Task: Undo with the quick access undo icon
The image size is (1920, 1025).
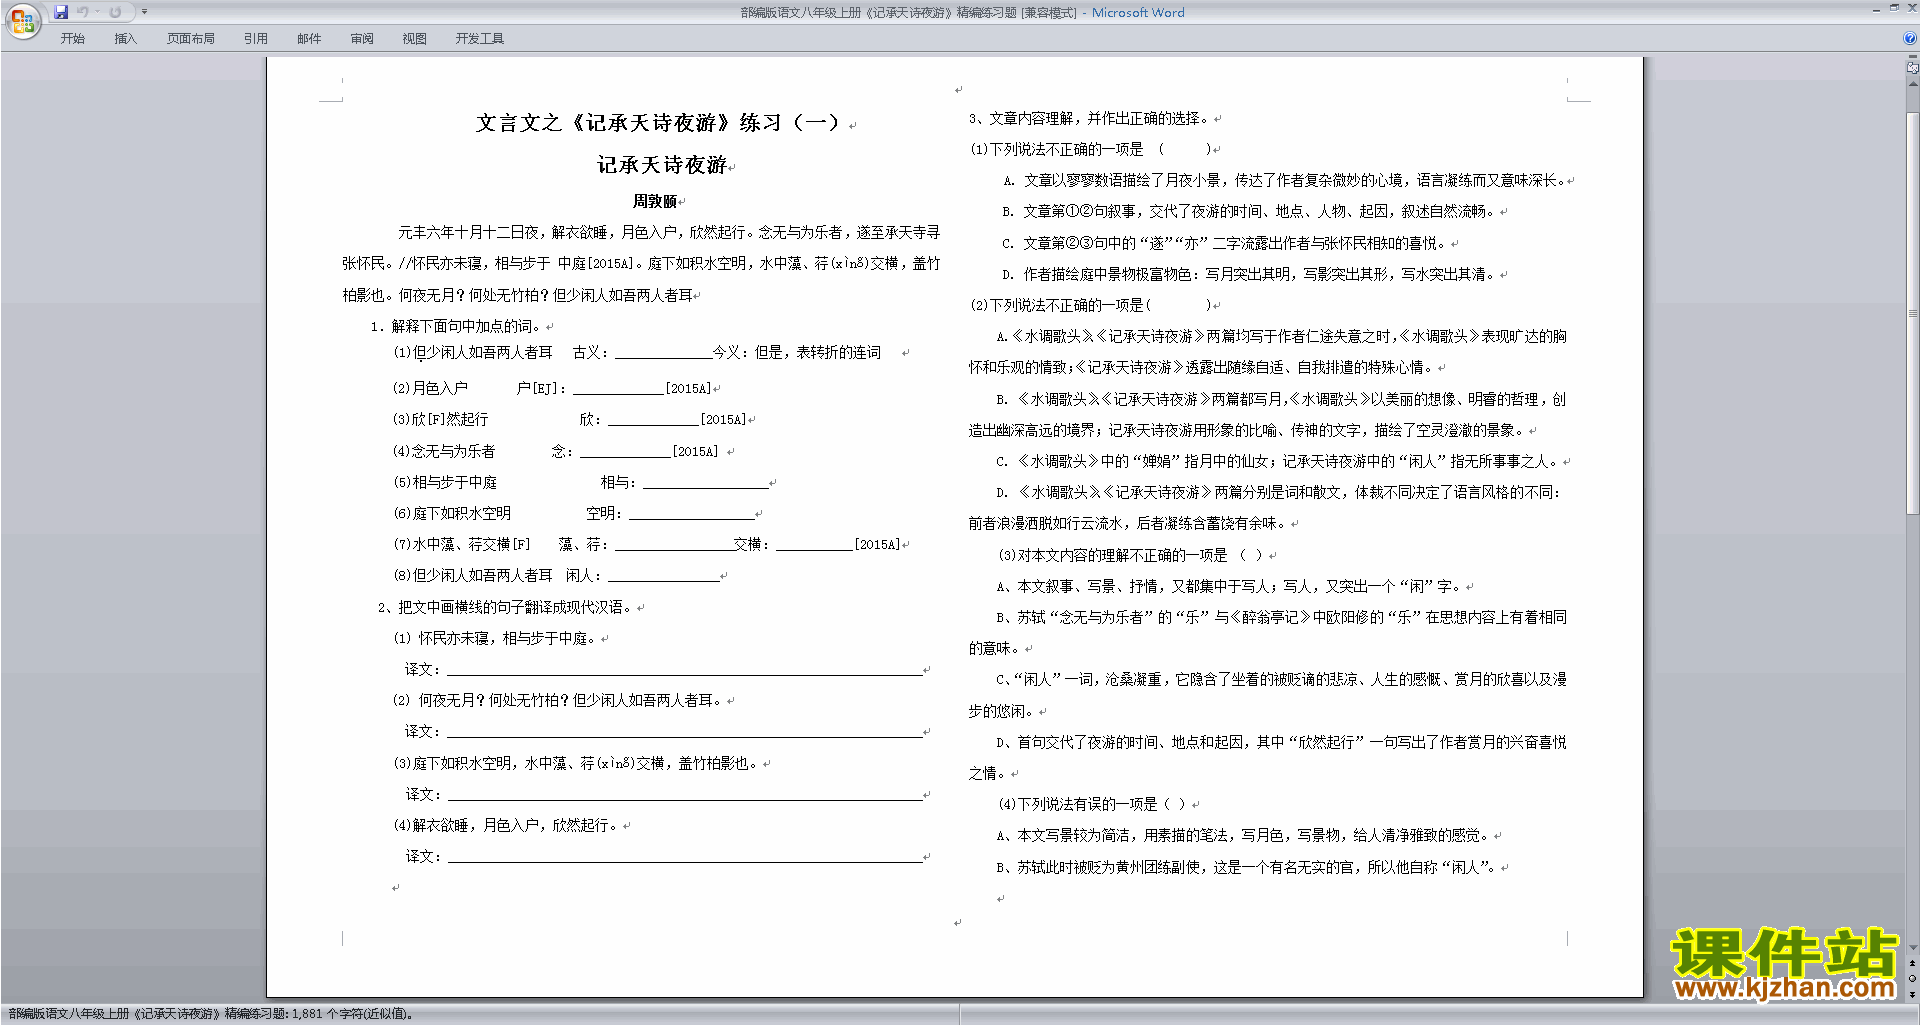Action: click(82, 12)
